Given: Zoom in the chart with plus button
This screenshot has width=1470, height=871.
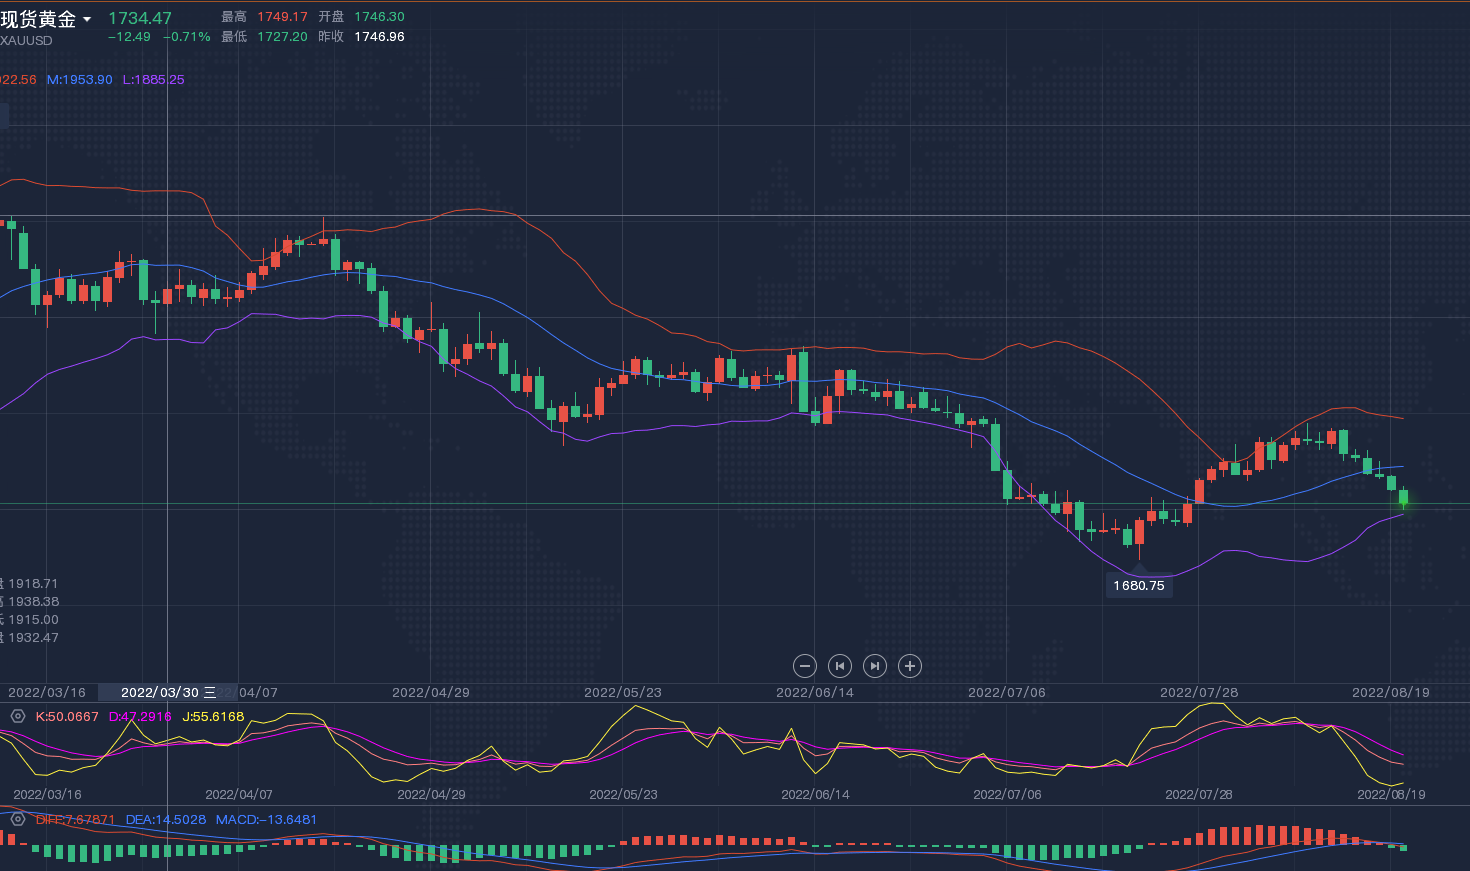Looking at the screenshot, I should click(x=909, y=666).
